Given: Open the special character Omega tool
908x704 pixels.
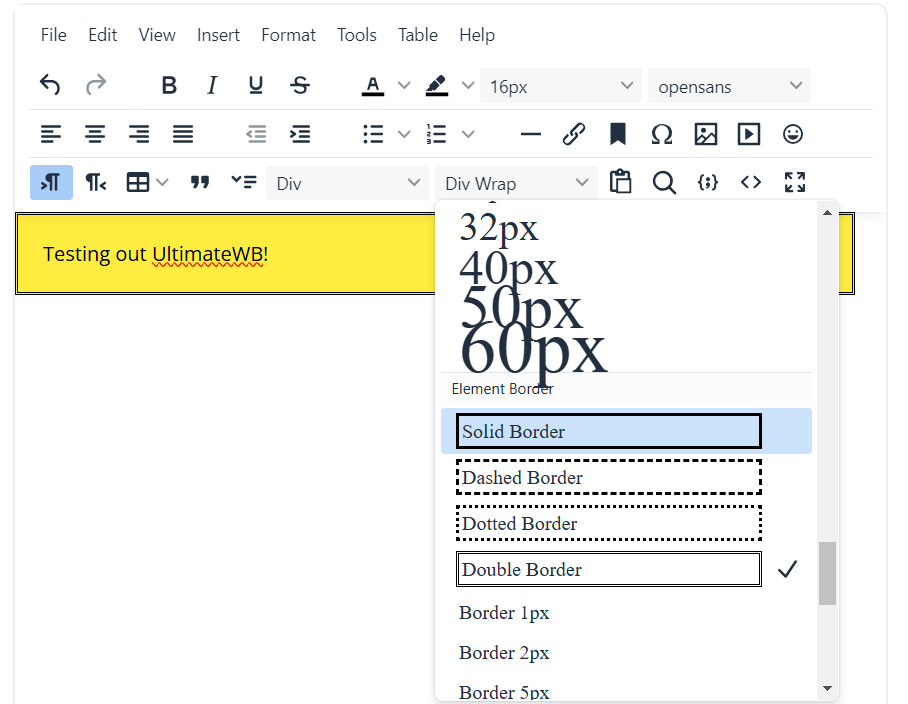Looking at the screenshot, I should pyautogui.click(x=662, y=134).
